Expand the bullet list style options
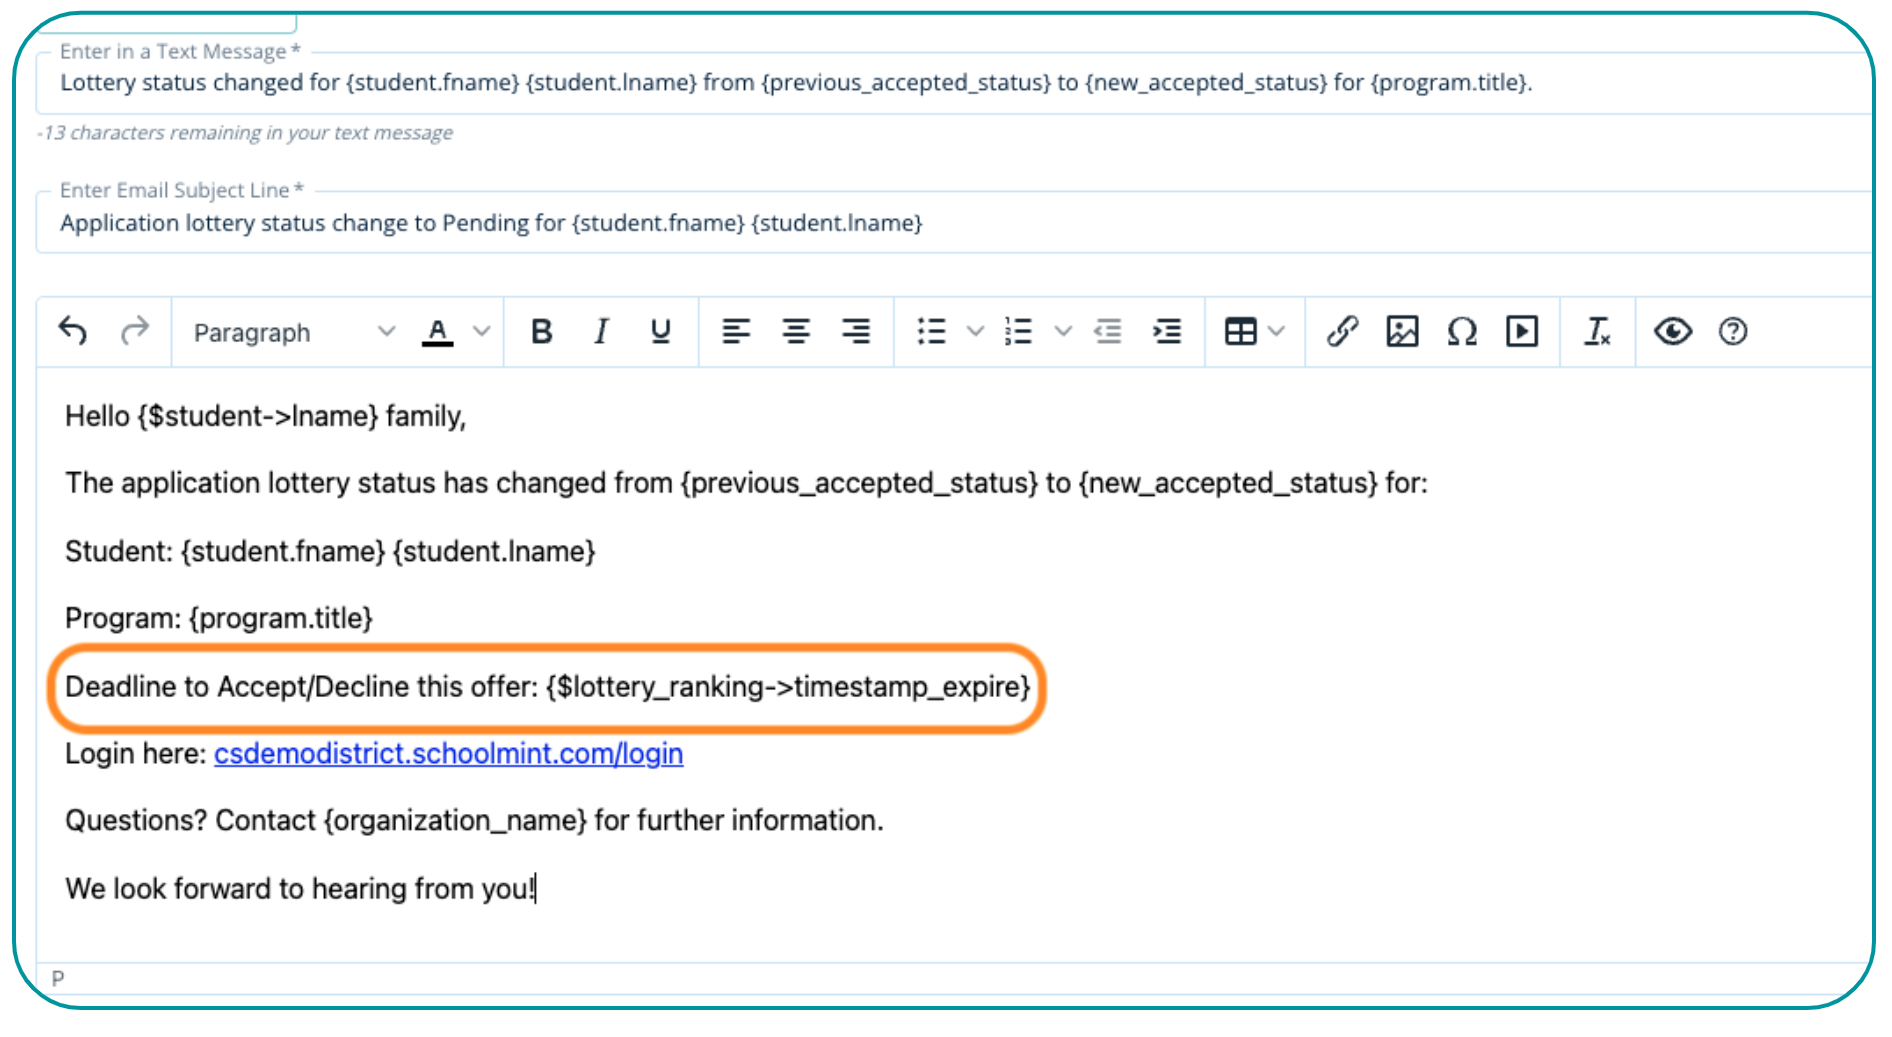Viewport: 1892px width, 1037px height. 975,331
